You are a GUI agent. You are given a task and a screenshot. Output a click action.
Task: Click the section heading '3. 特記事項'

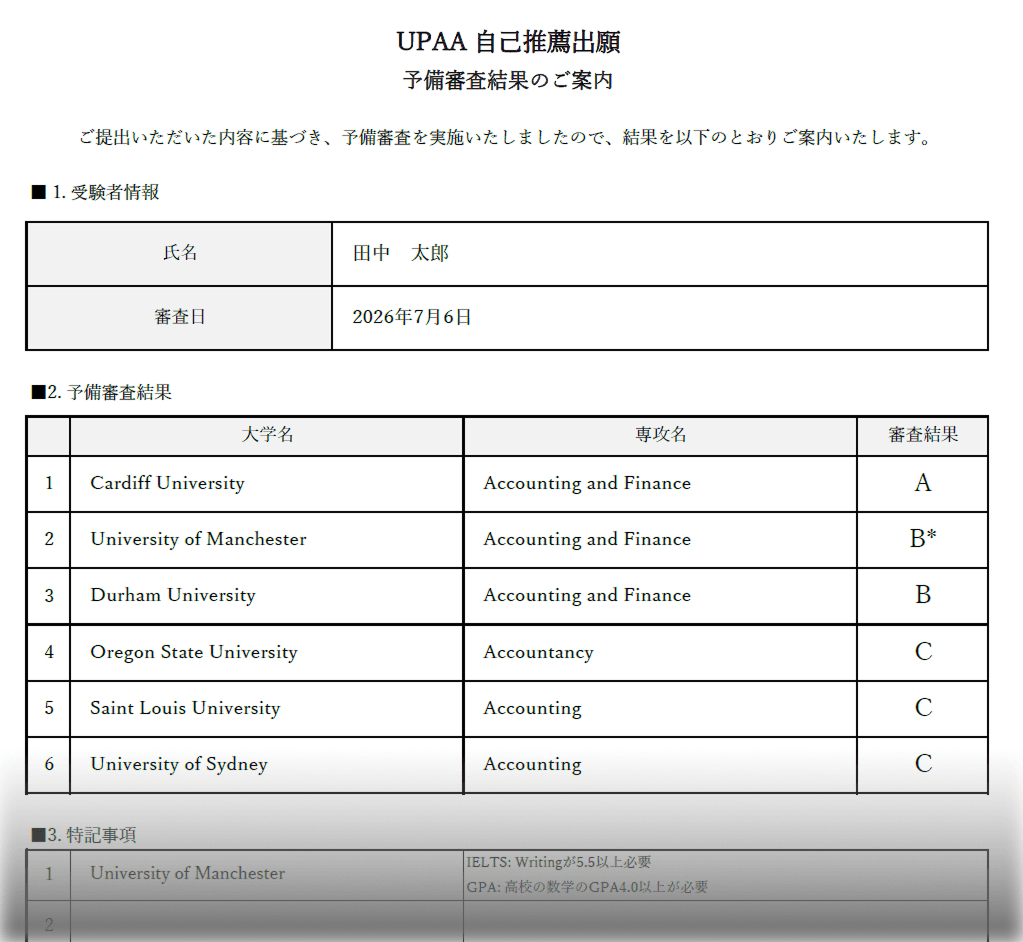(84, 835)
